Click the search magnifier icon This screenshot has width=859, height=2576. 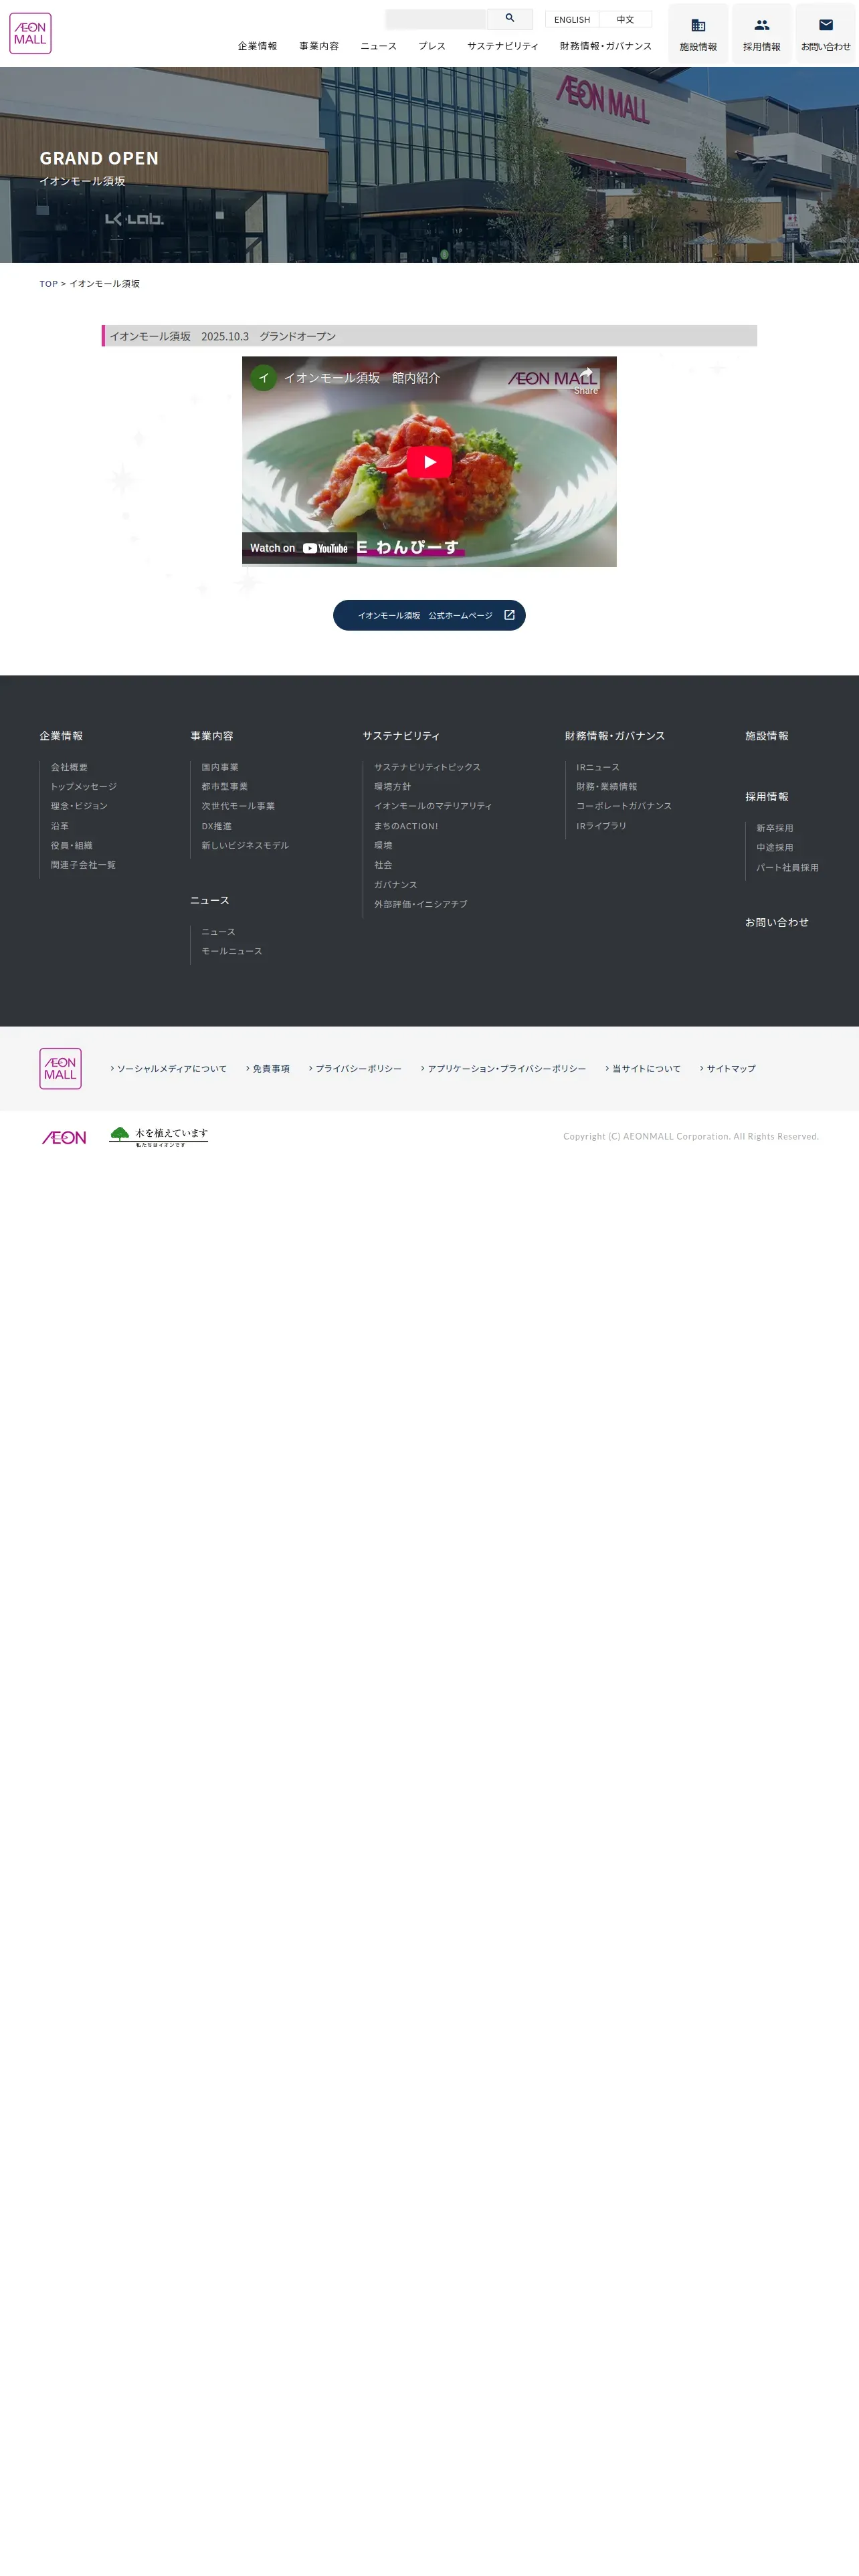point(510,18)
